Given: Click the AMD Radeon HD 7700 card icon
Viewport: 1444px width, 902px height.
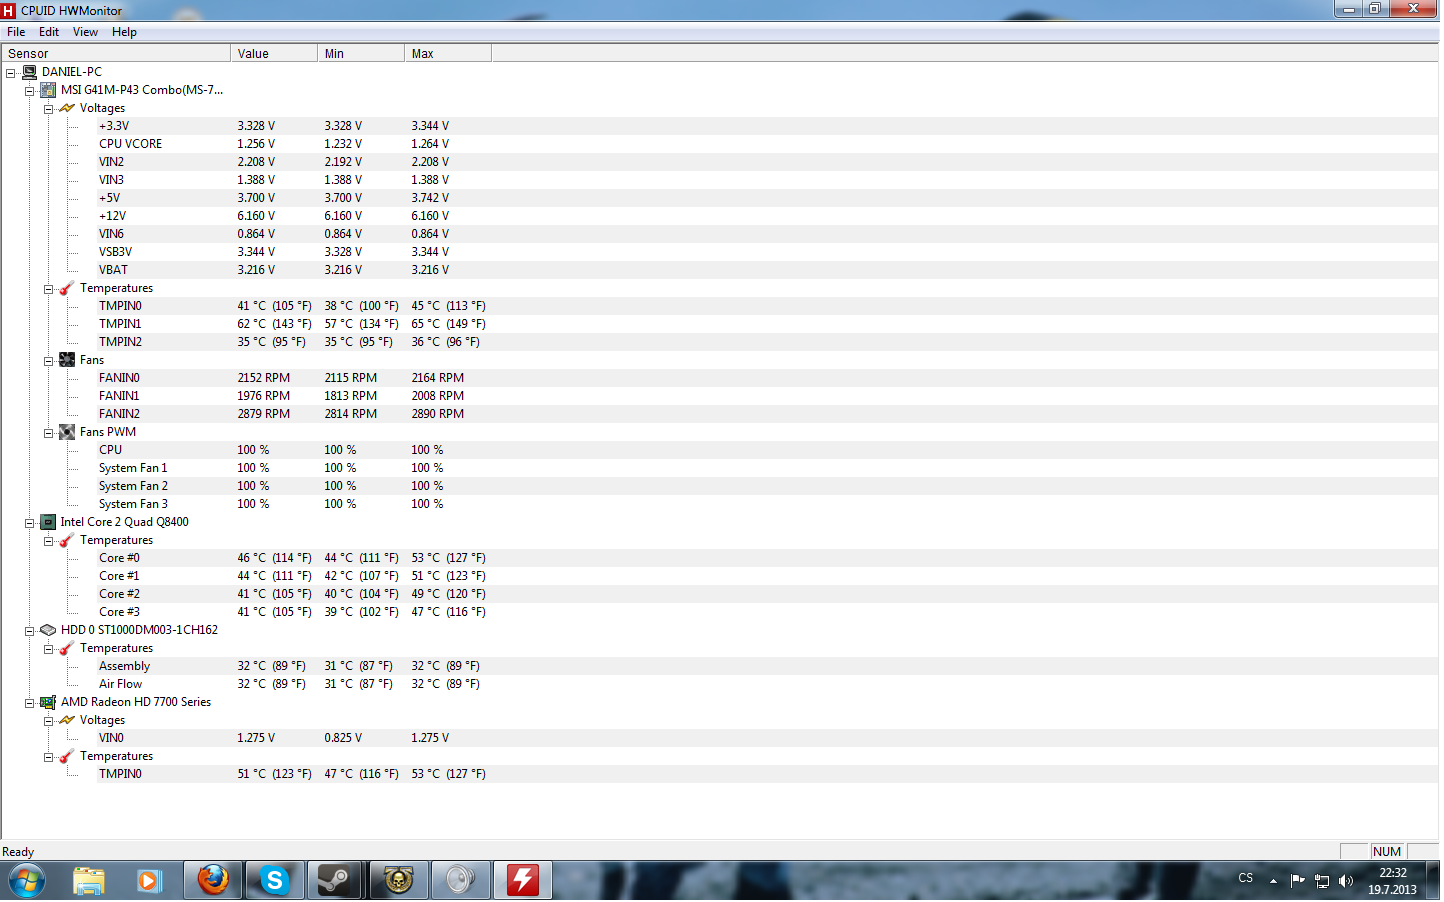Looking at the screenshot, I should 48,702.
